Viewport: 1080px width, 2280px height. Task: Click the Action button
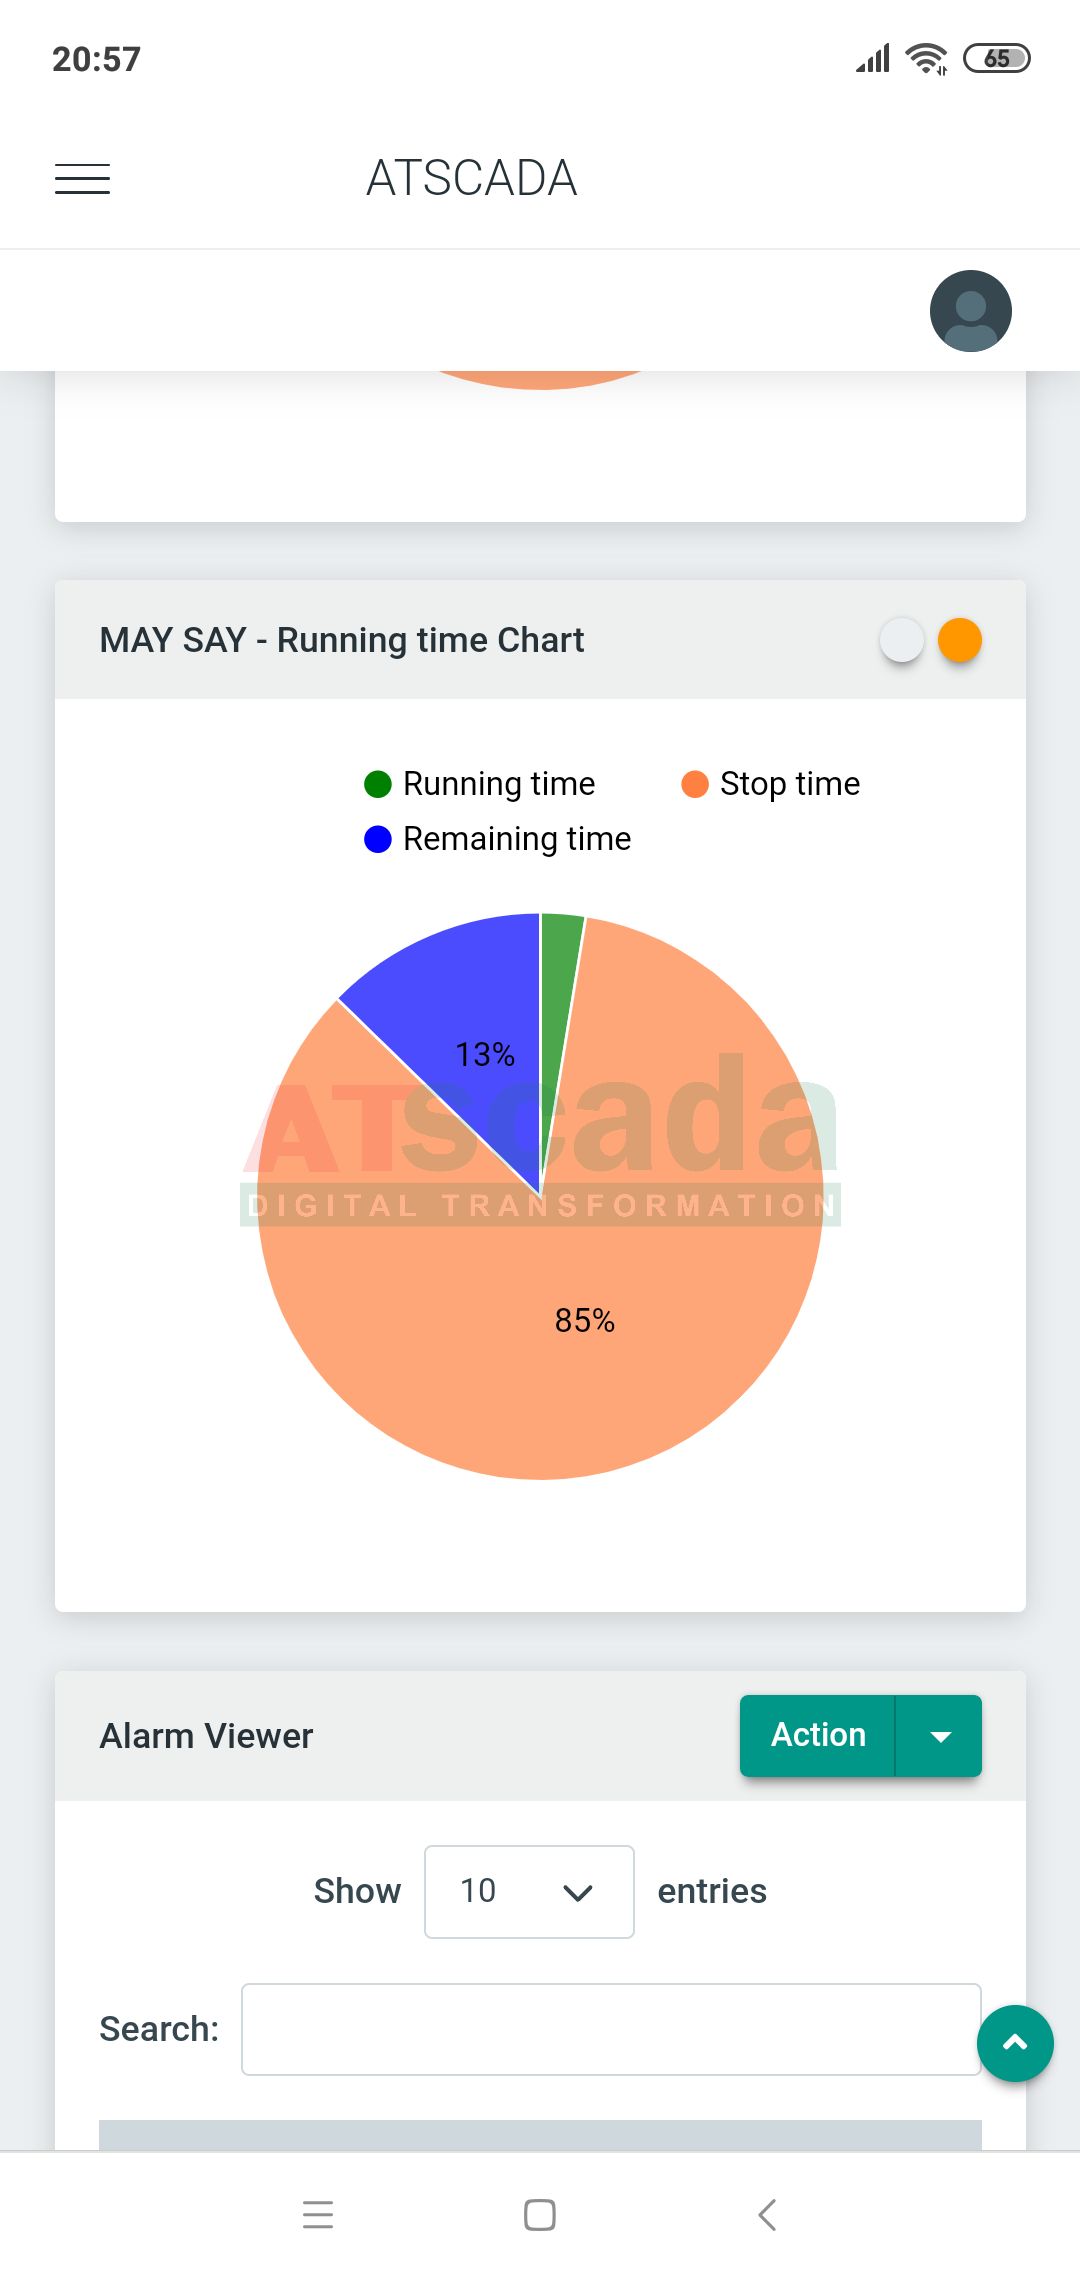click(x=817, y=1736)
